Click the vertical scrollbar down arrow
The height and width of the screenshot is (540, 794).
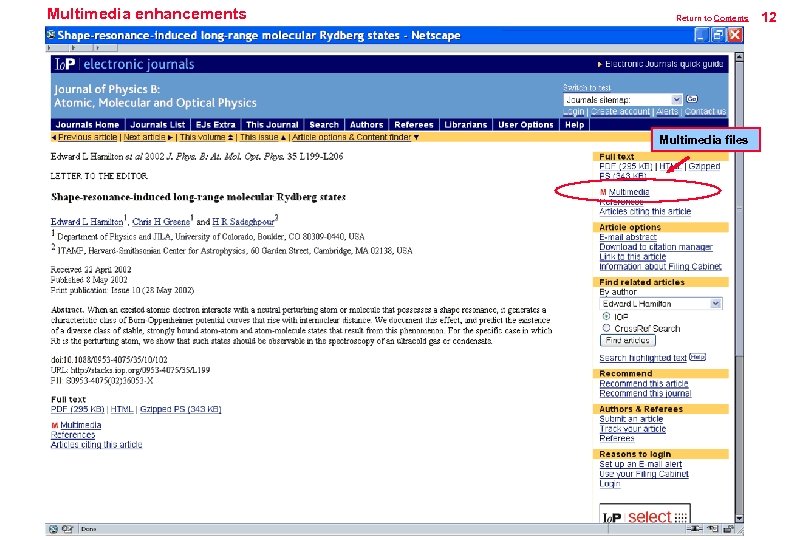(739, 519)
